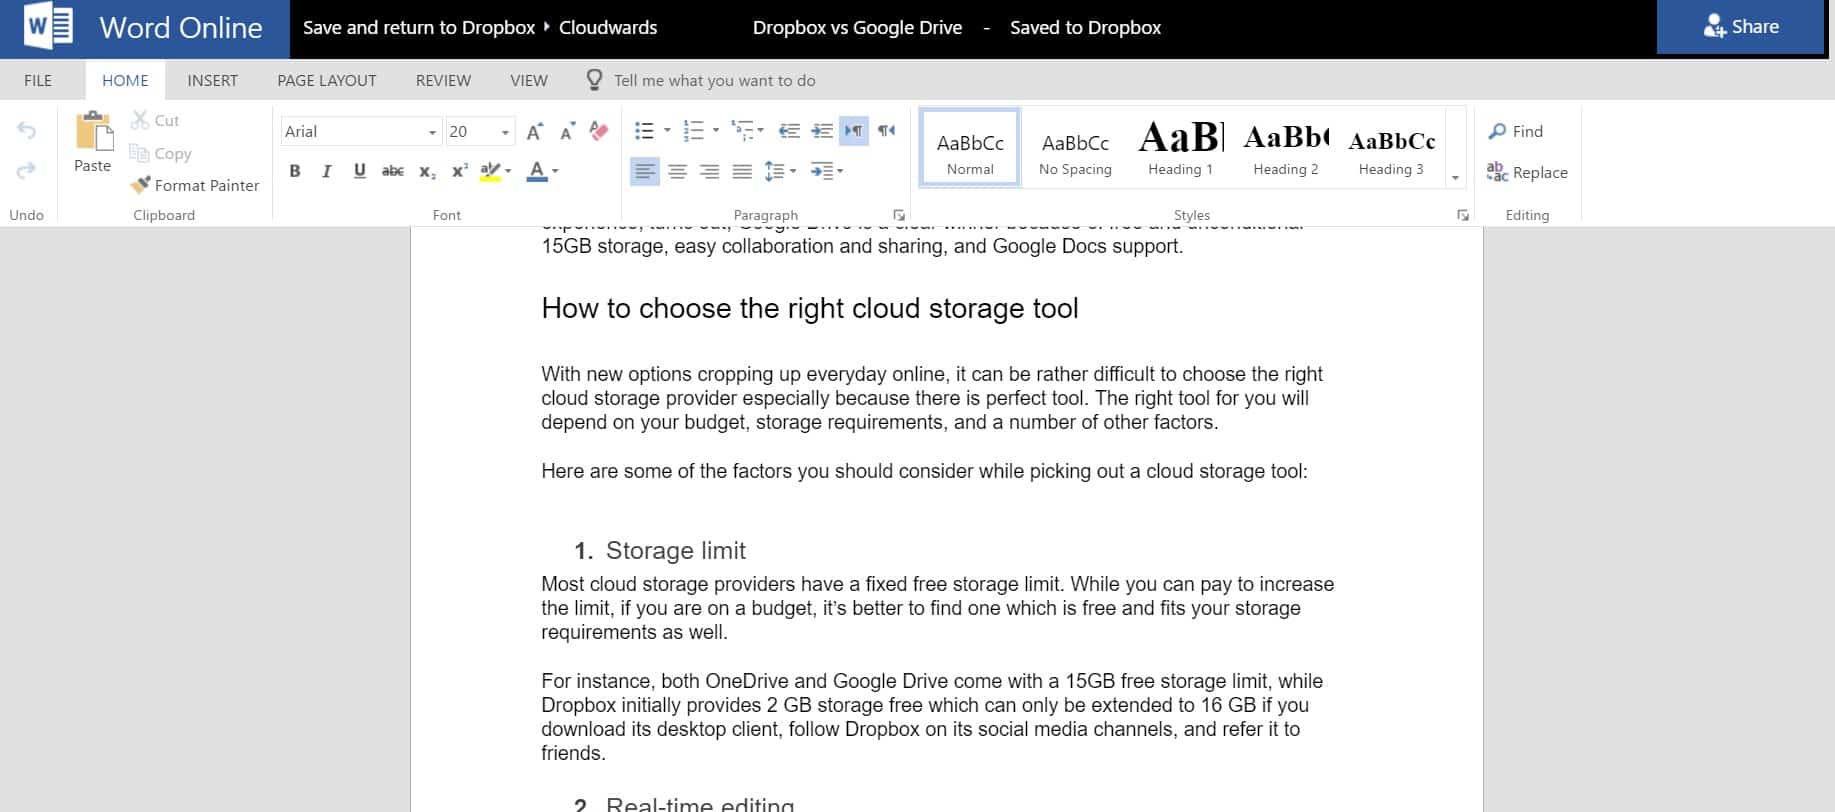Viewport: 1835px width, 812px height.
Task: Click the Cut scissors option
Action: coord(155,120)
